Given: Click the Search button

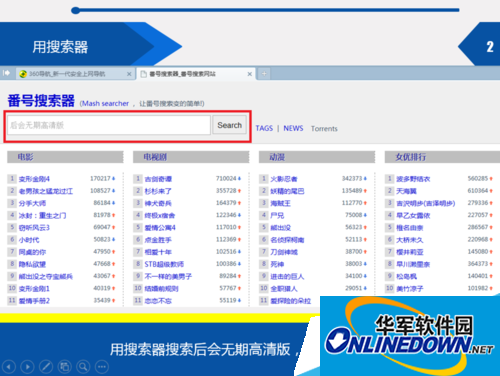Looking at the screenshot, I should point(229,125).
